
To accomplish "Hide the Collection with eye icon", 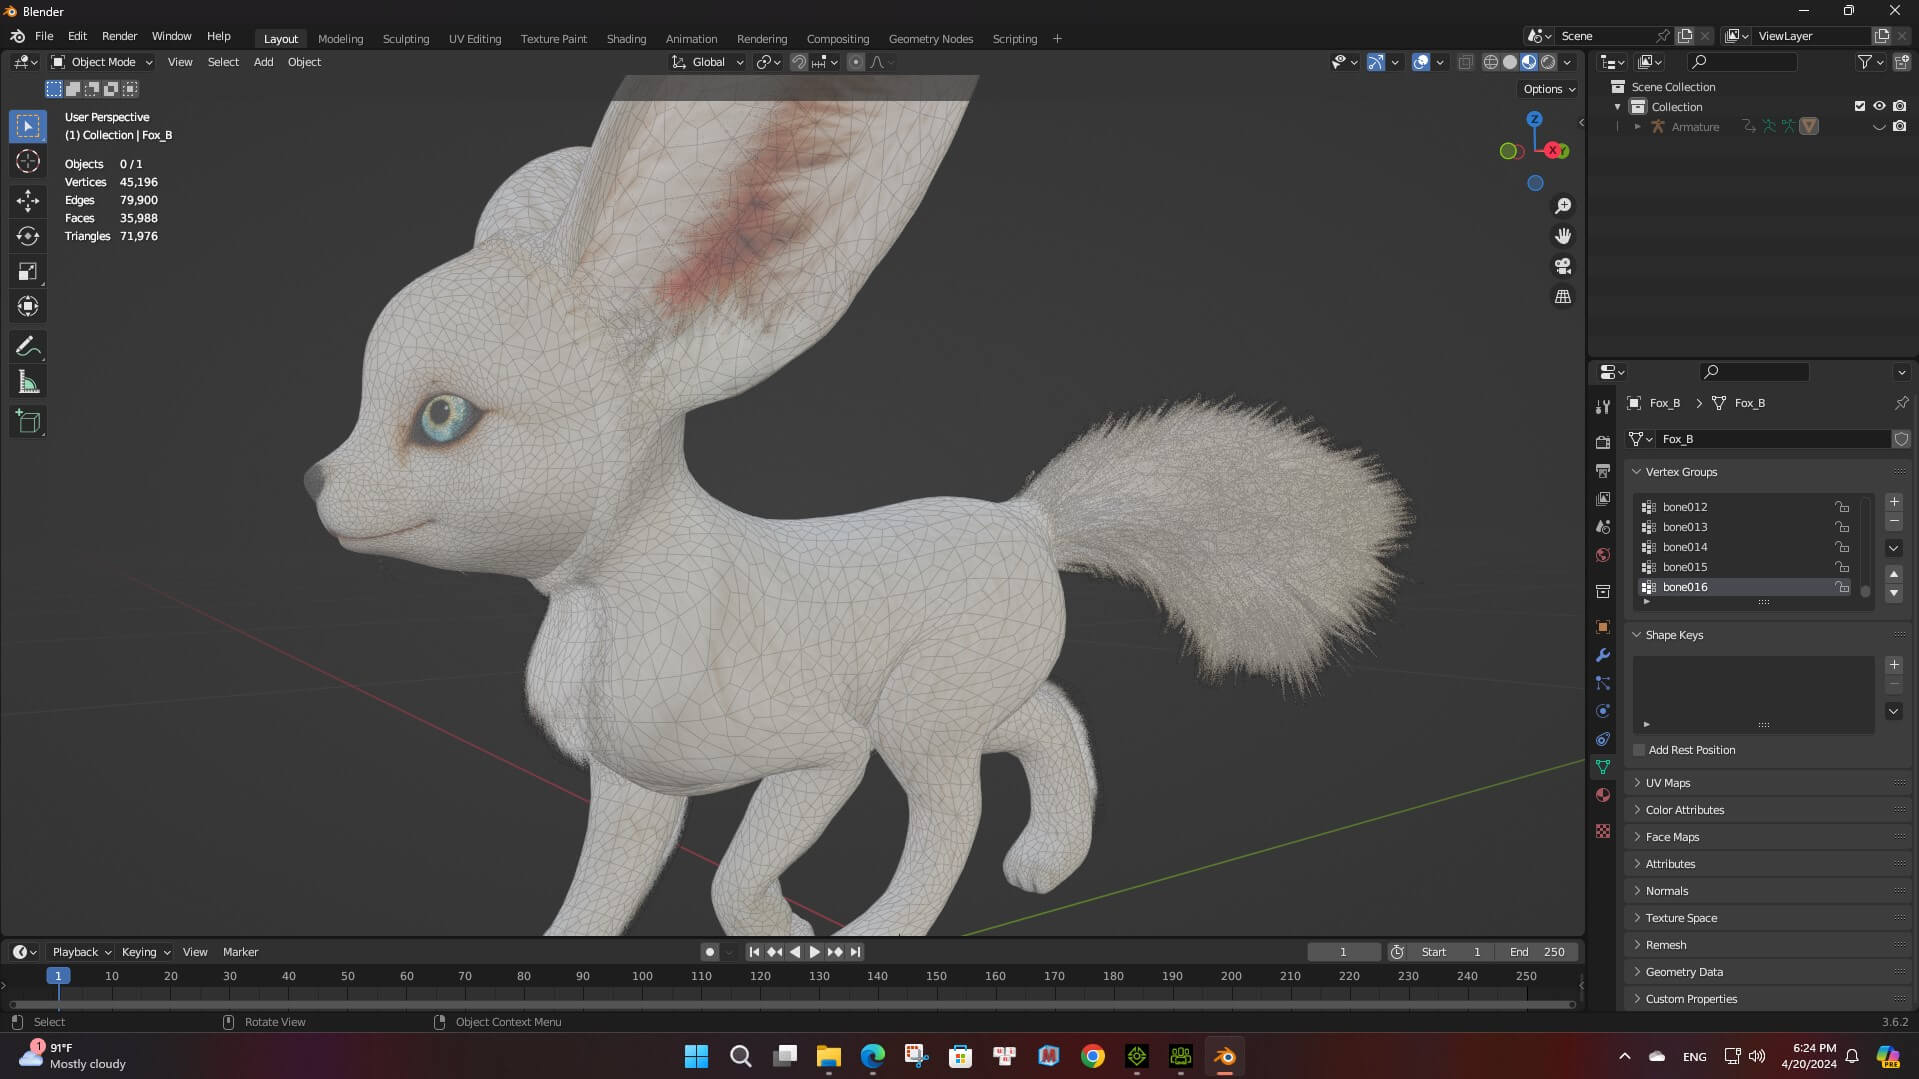I will [1879, 106].
